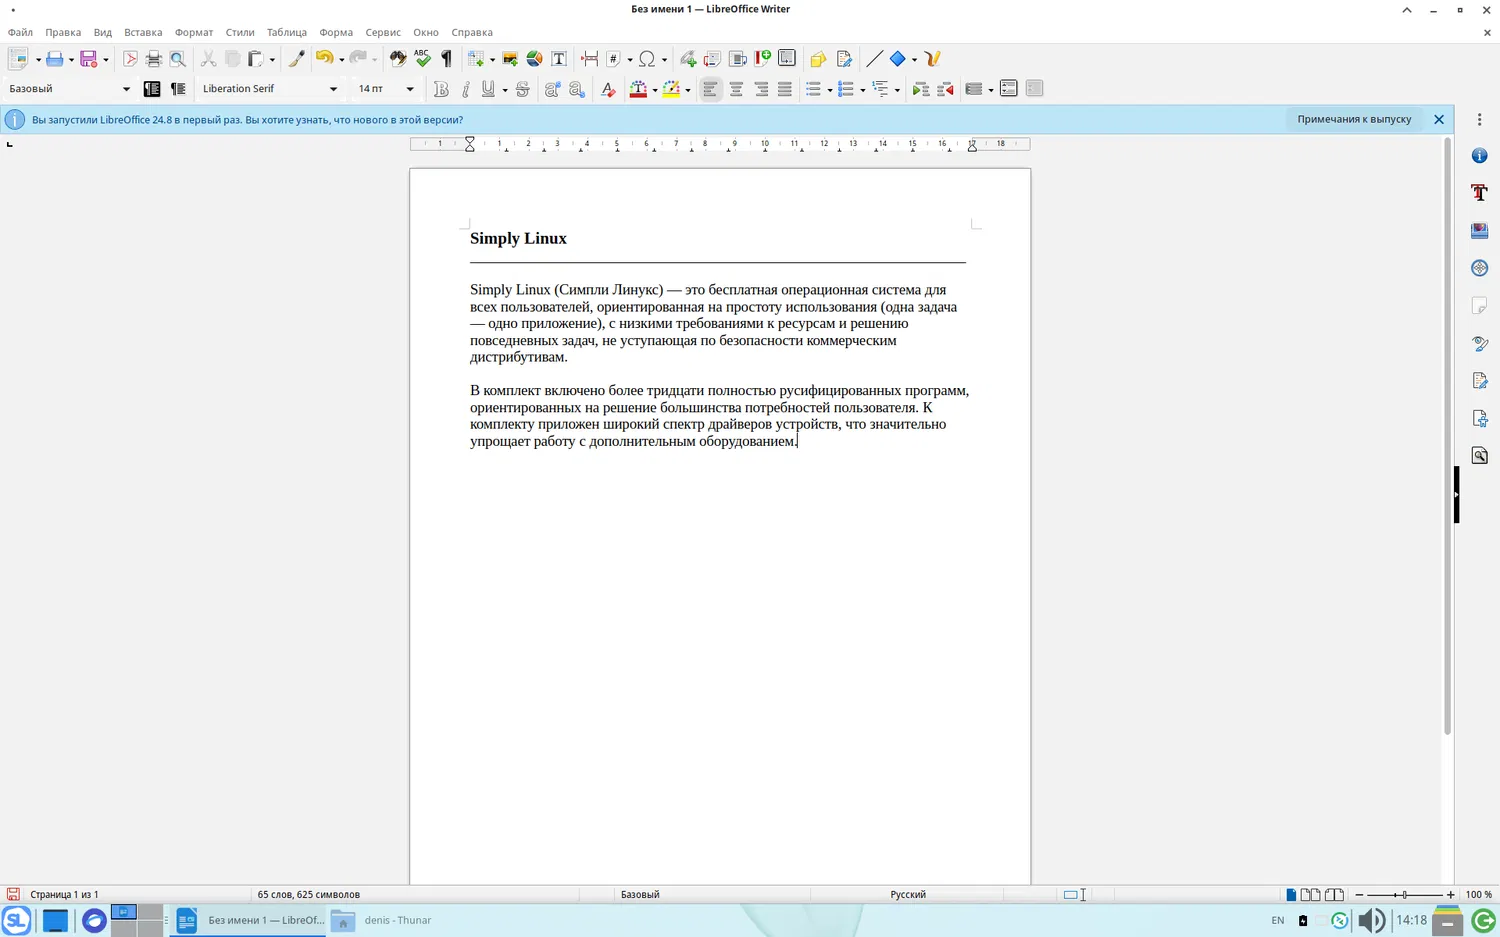Open the Liberation Serif font name dropdown

334,89
